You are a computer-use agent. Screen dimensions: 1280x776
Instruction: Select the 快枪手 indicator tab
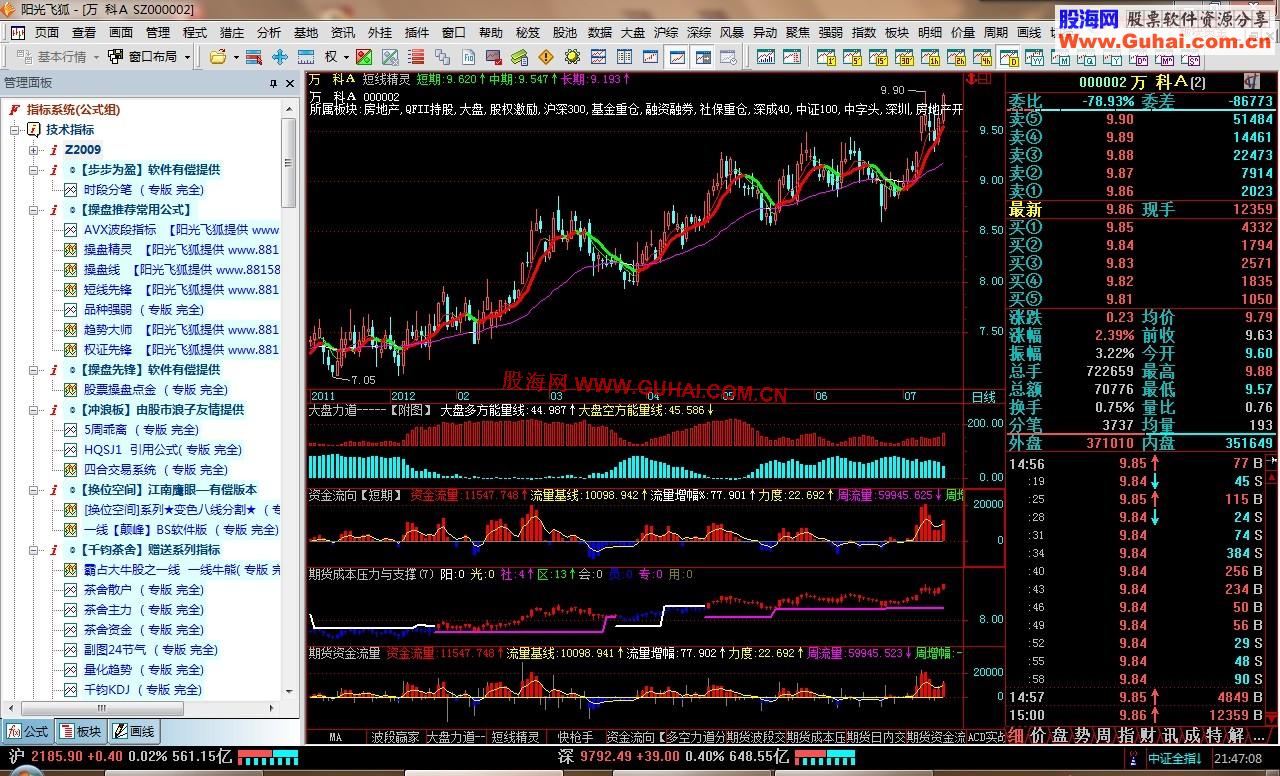(x=576, y=737)
